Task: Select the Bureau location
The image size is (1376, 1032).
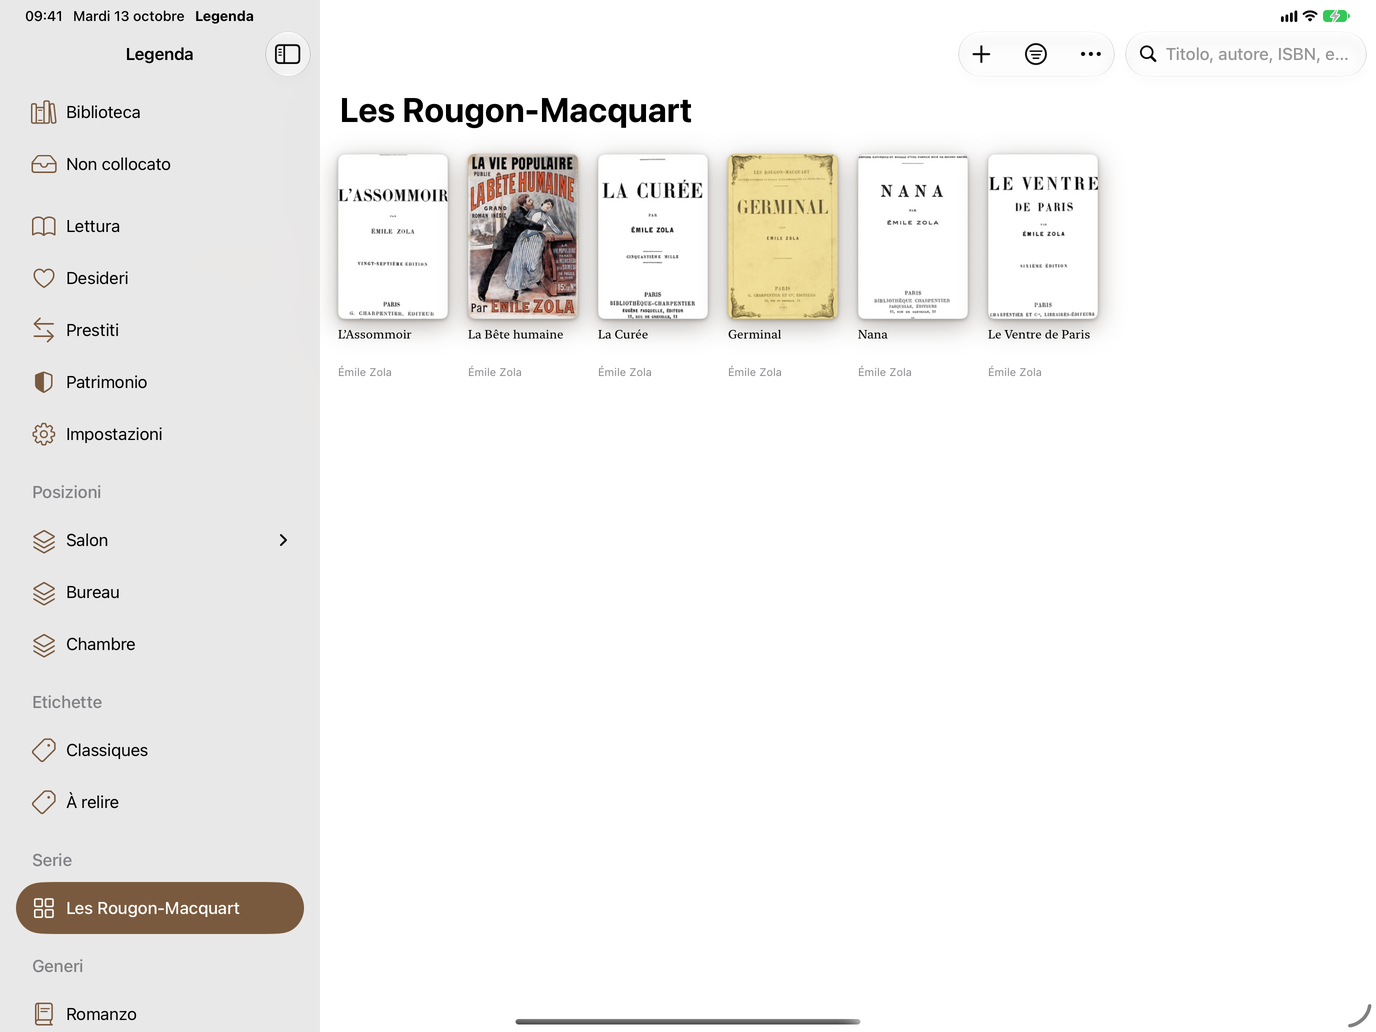Action: click(160, 592)
